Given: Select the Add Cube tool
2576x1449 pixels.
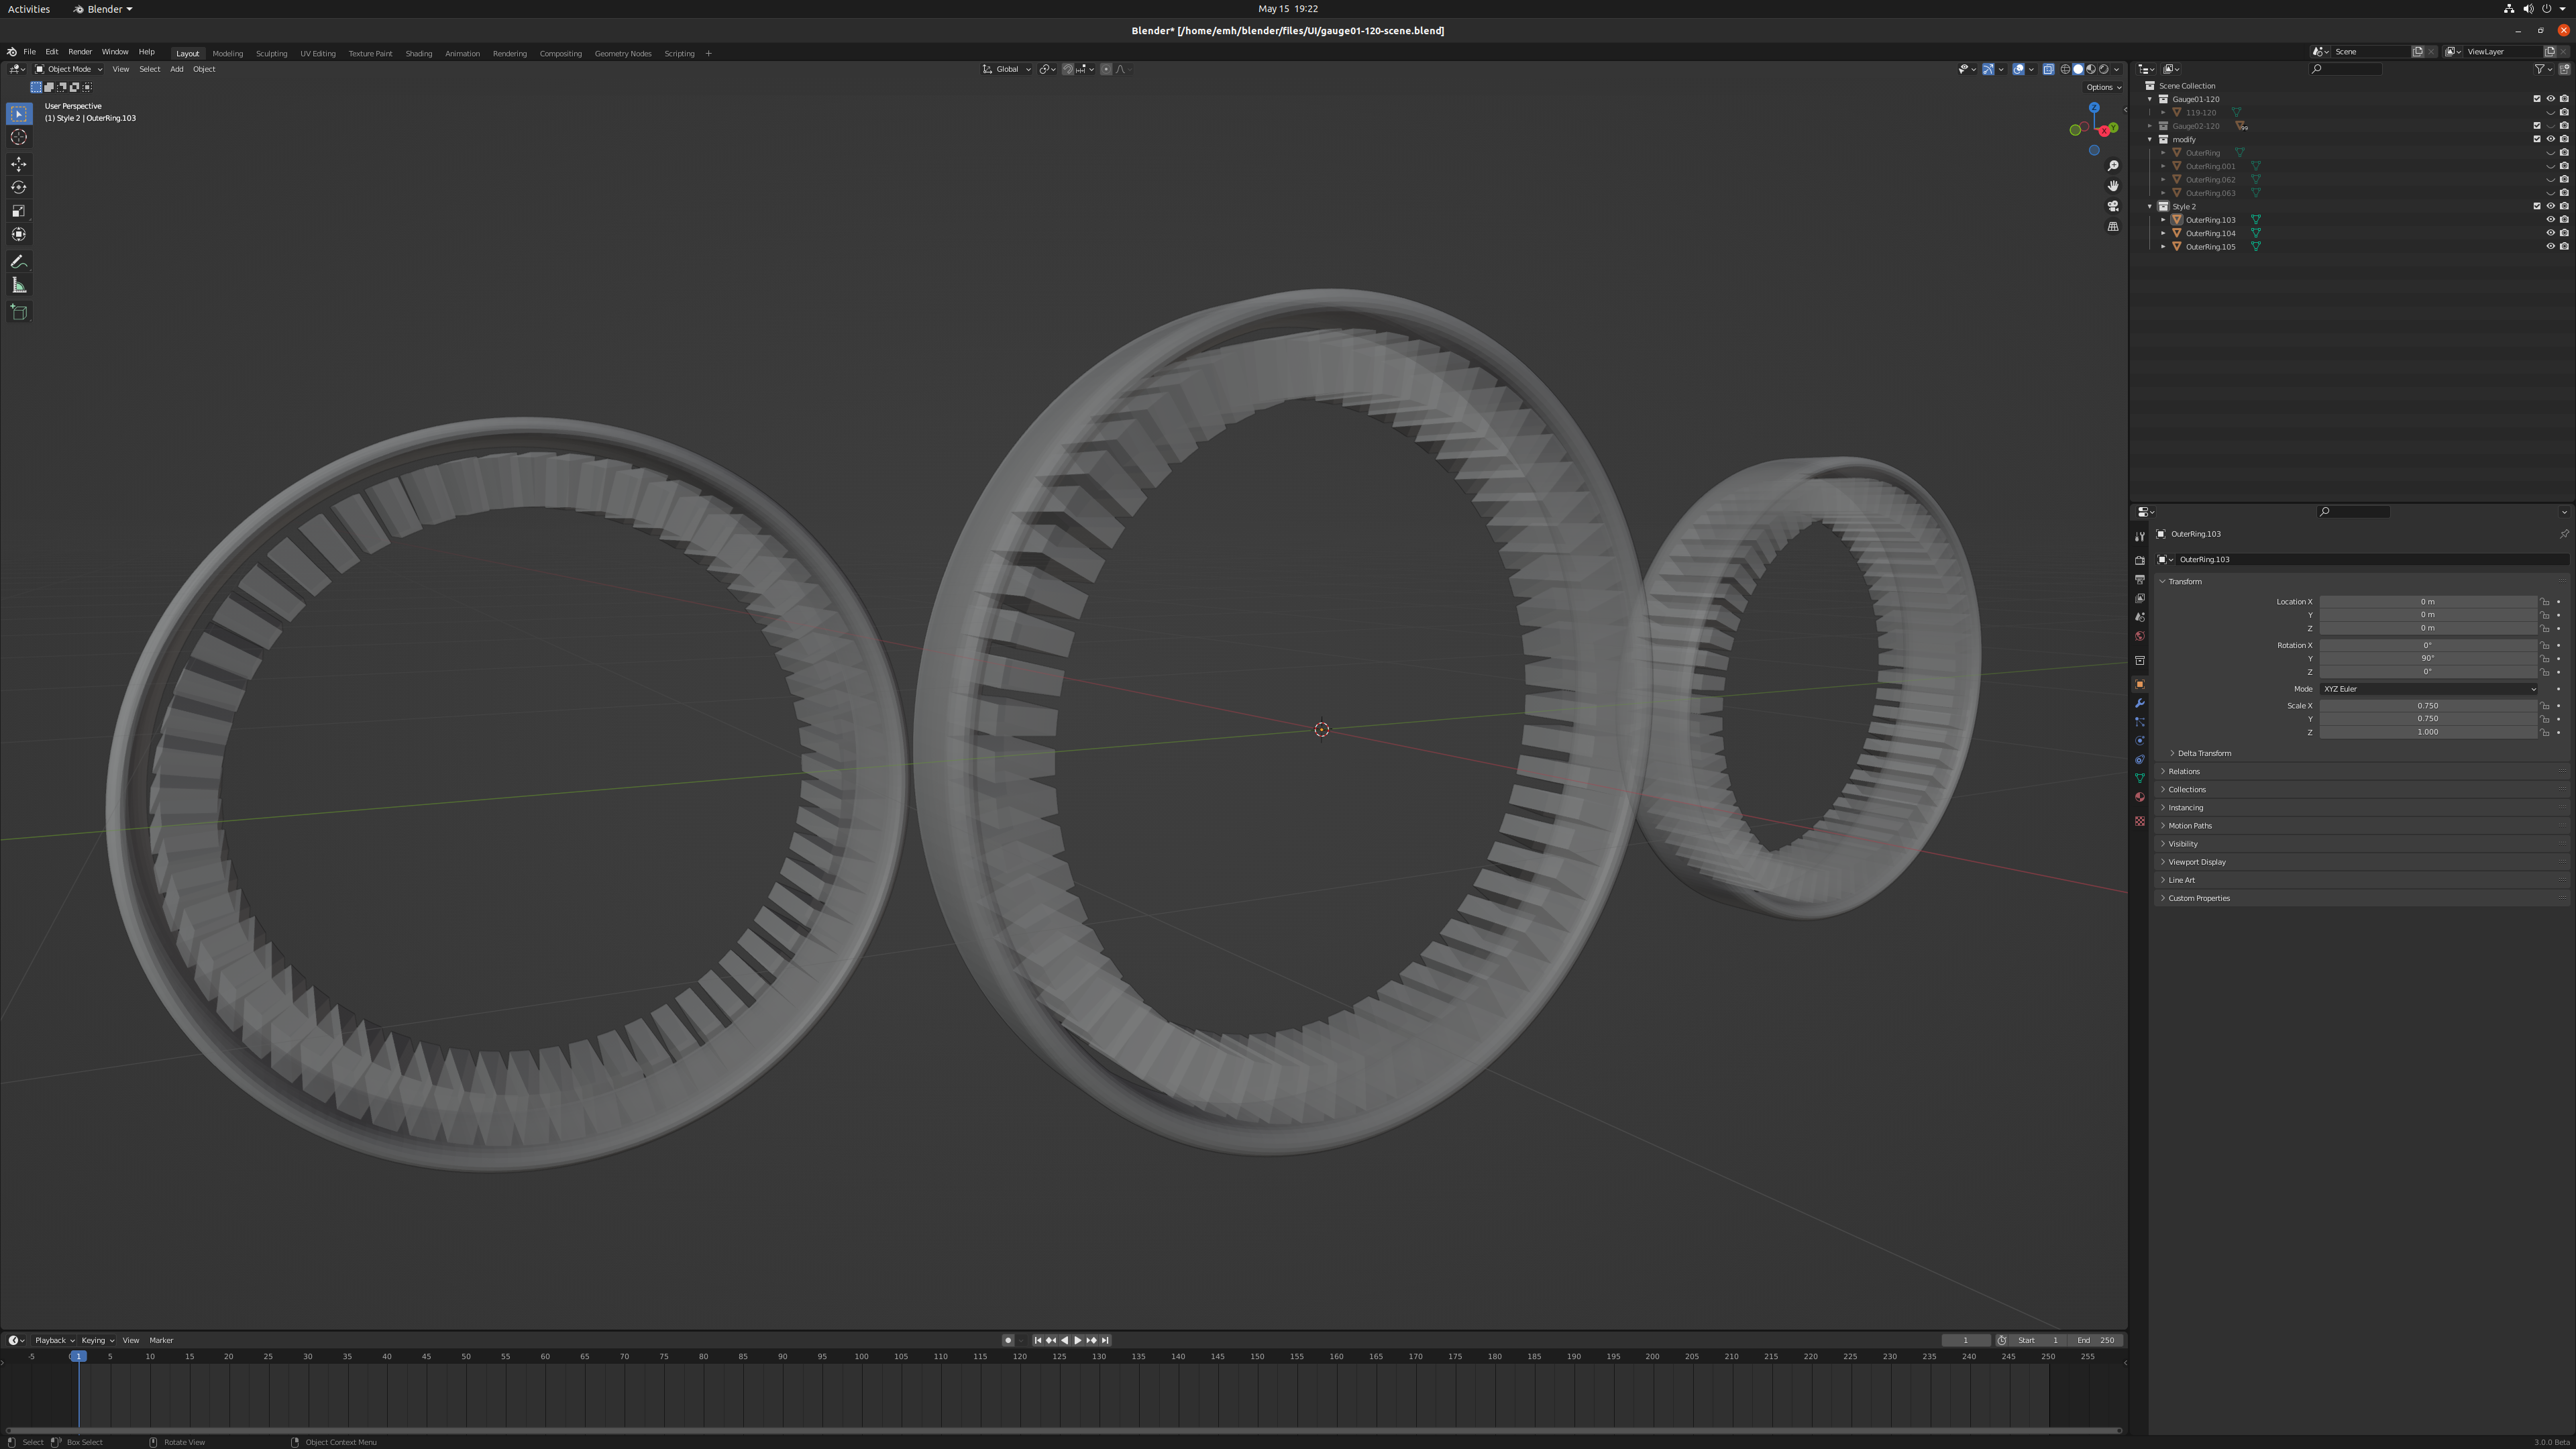Looking at the screenshot, I should pyautogui.click(x=19, y=313).
